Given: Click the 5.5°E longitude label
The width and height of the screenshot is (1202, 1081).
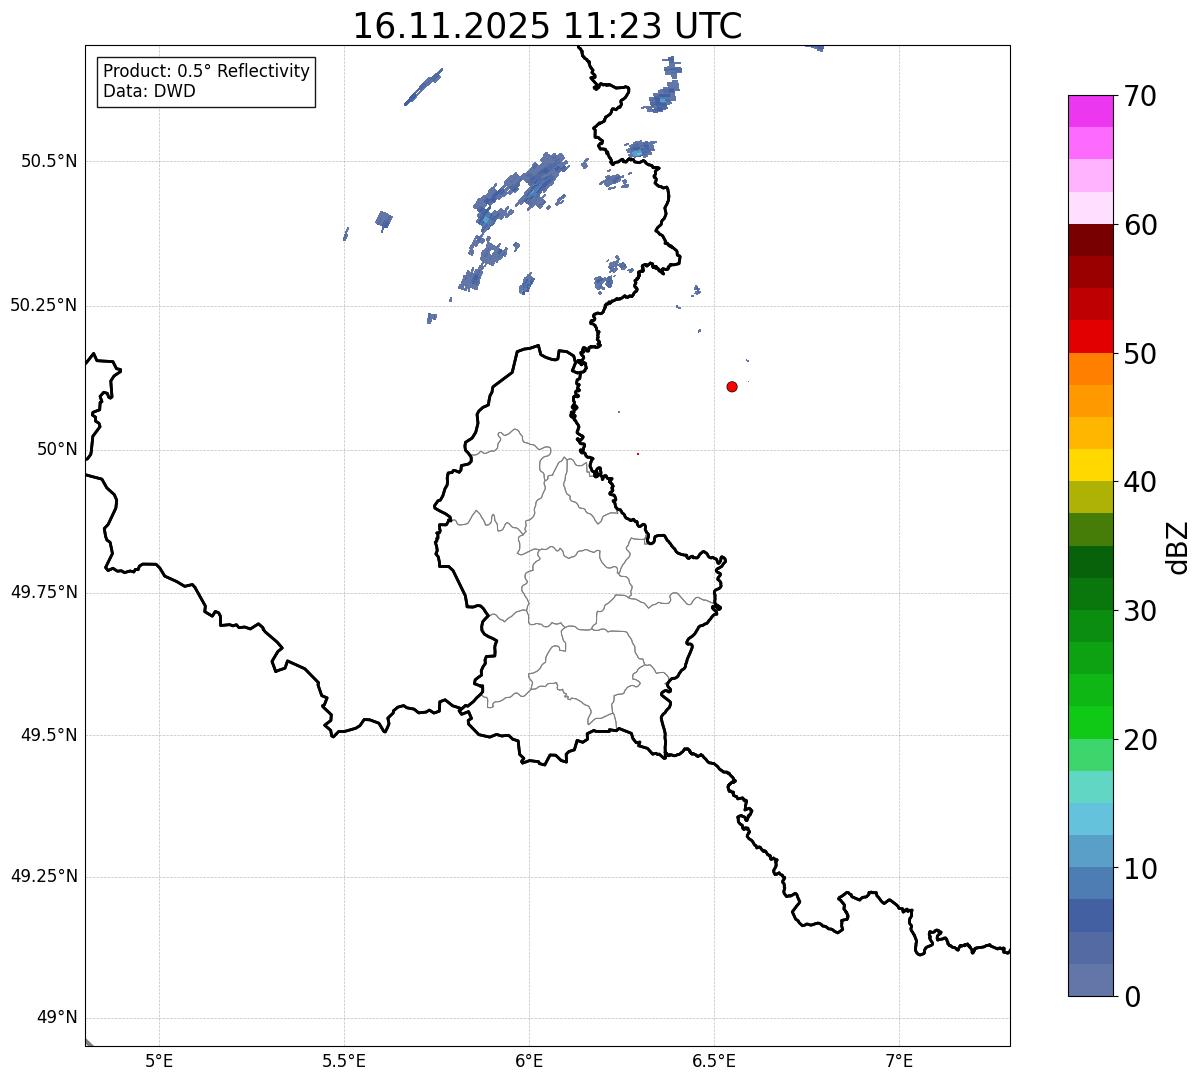Looking at the screenshot, I should 344,1061.
